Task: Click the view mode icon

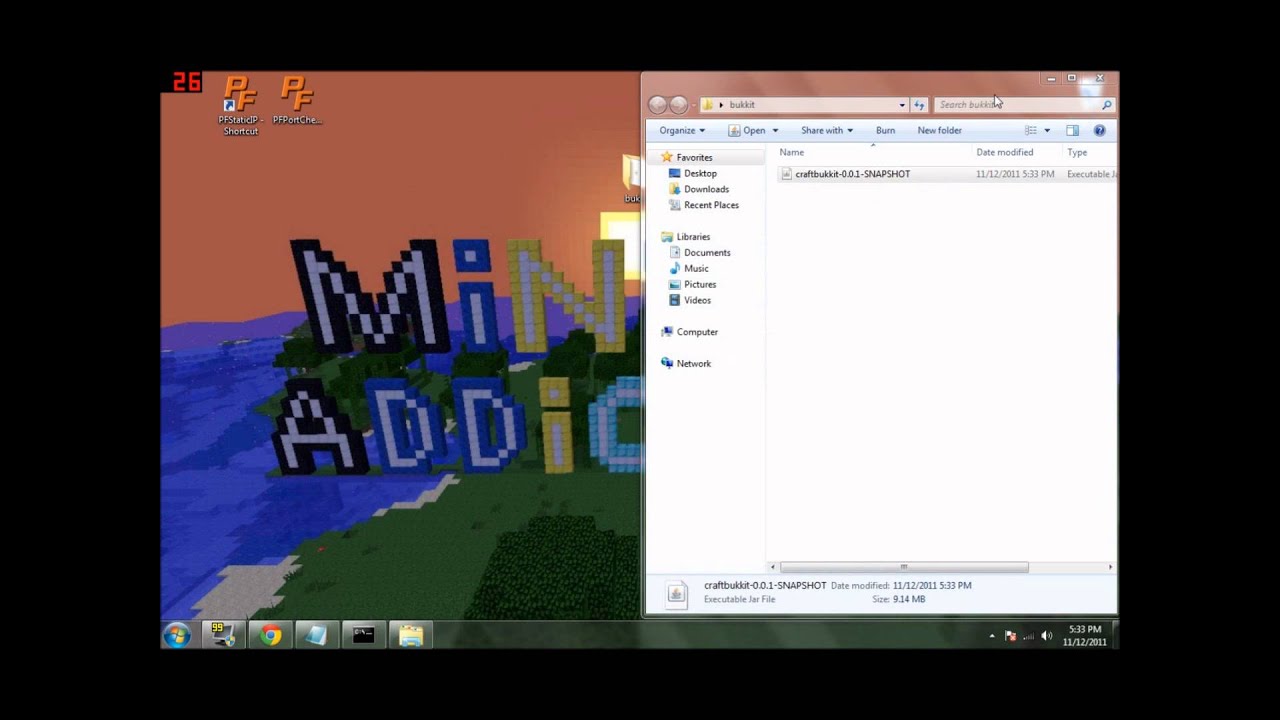Action: coord(1030,130)
